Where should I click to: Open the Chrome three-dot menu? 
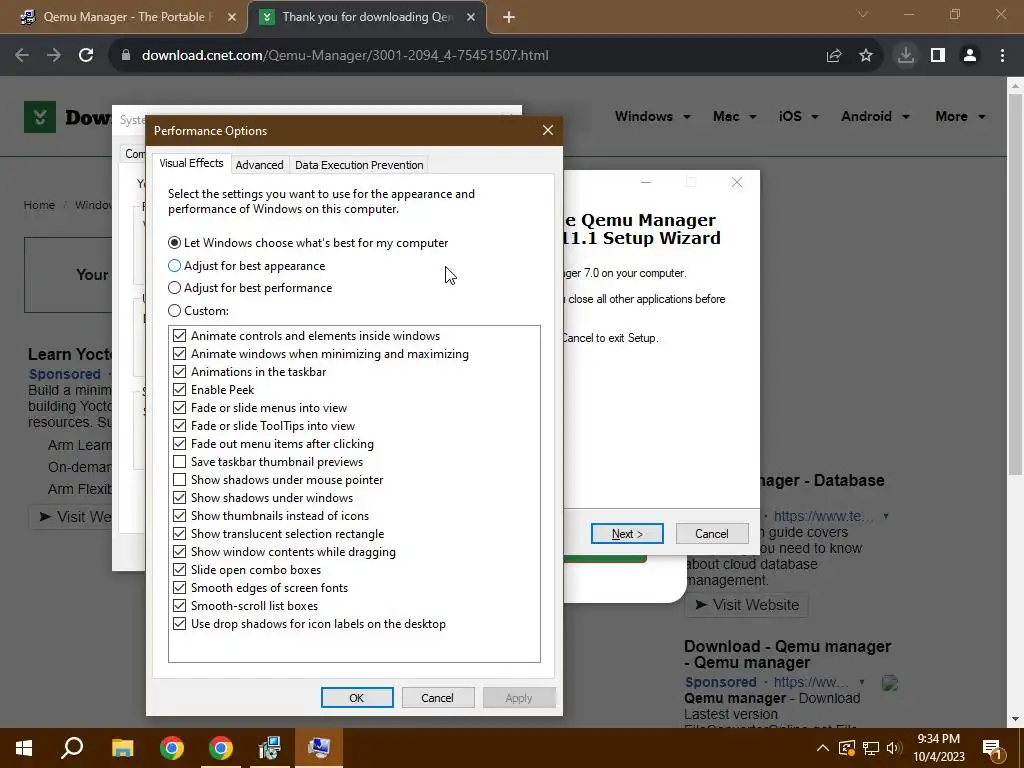point(1002,56)
